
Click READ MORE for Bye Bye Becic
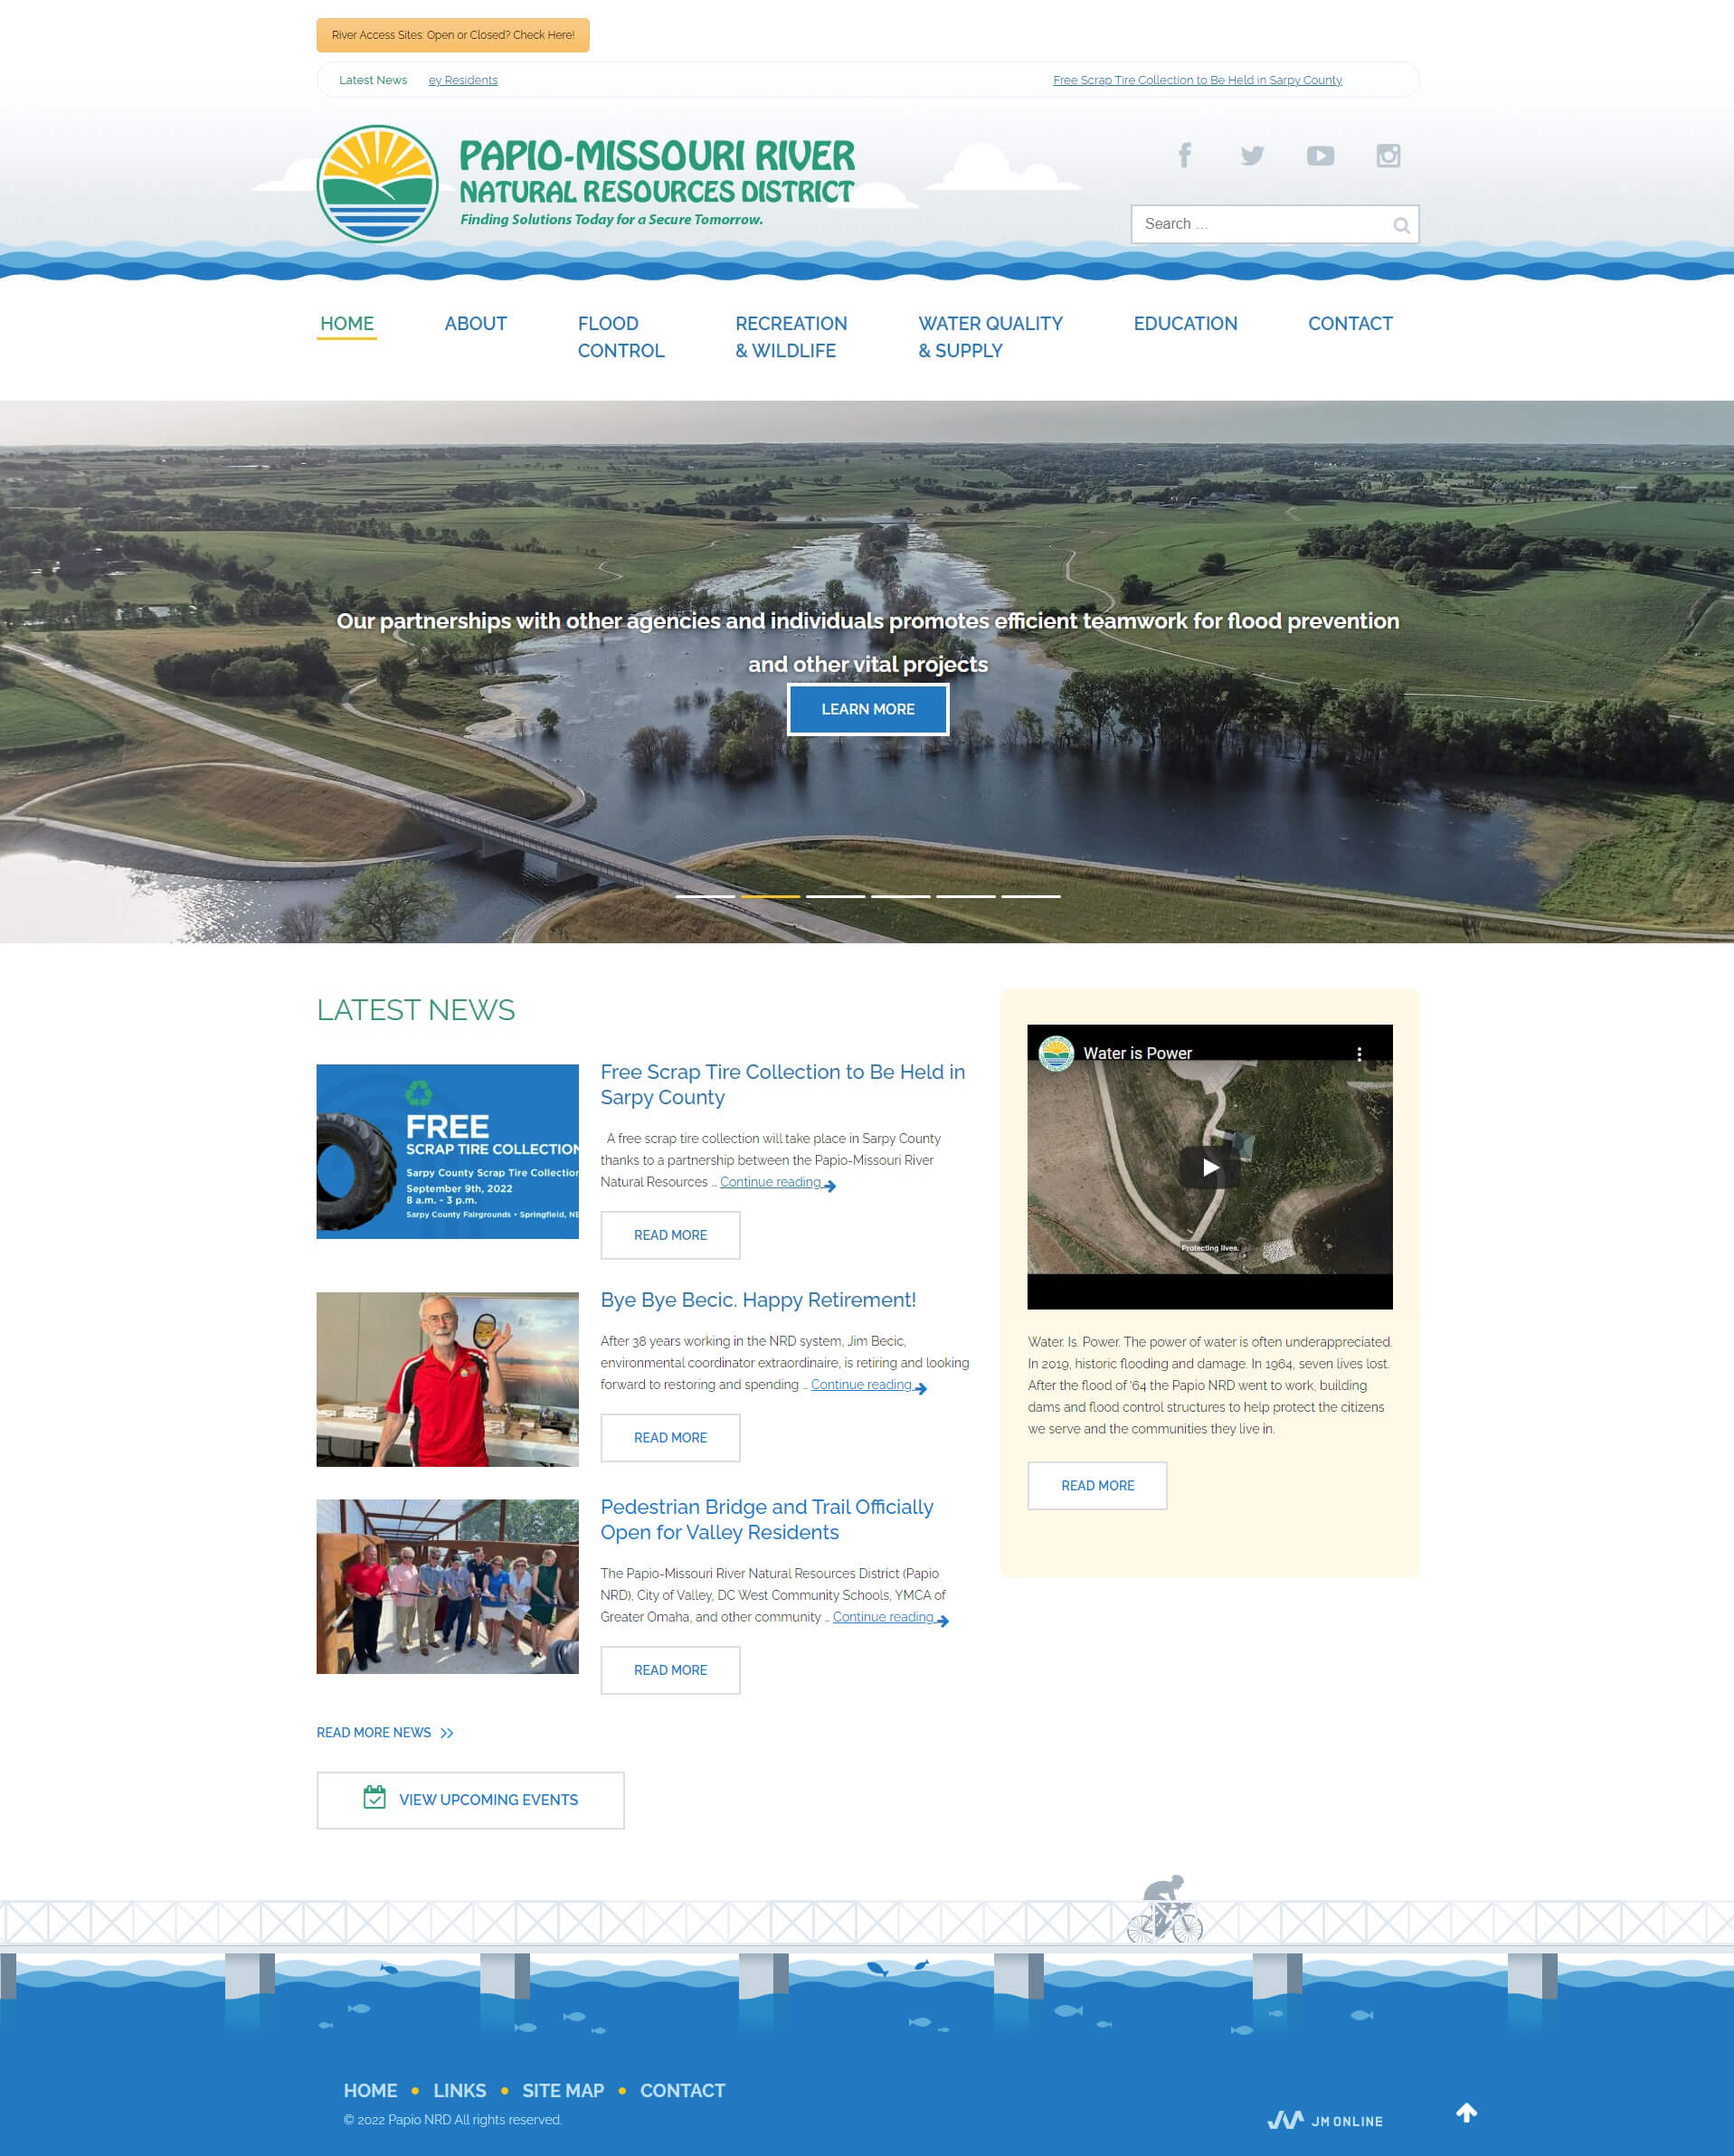670,1437
